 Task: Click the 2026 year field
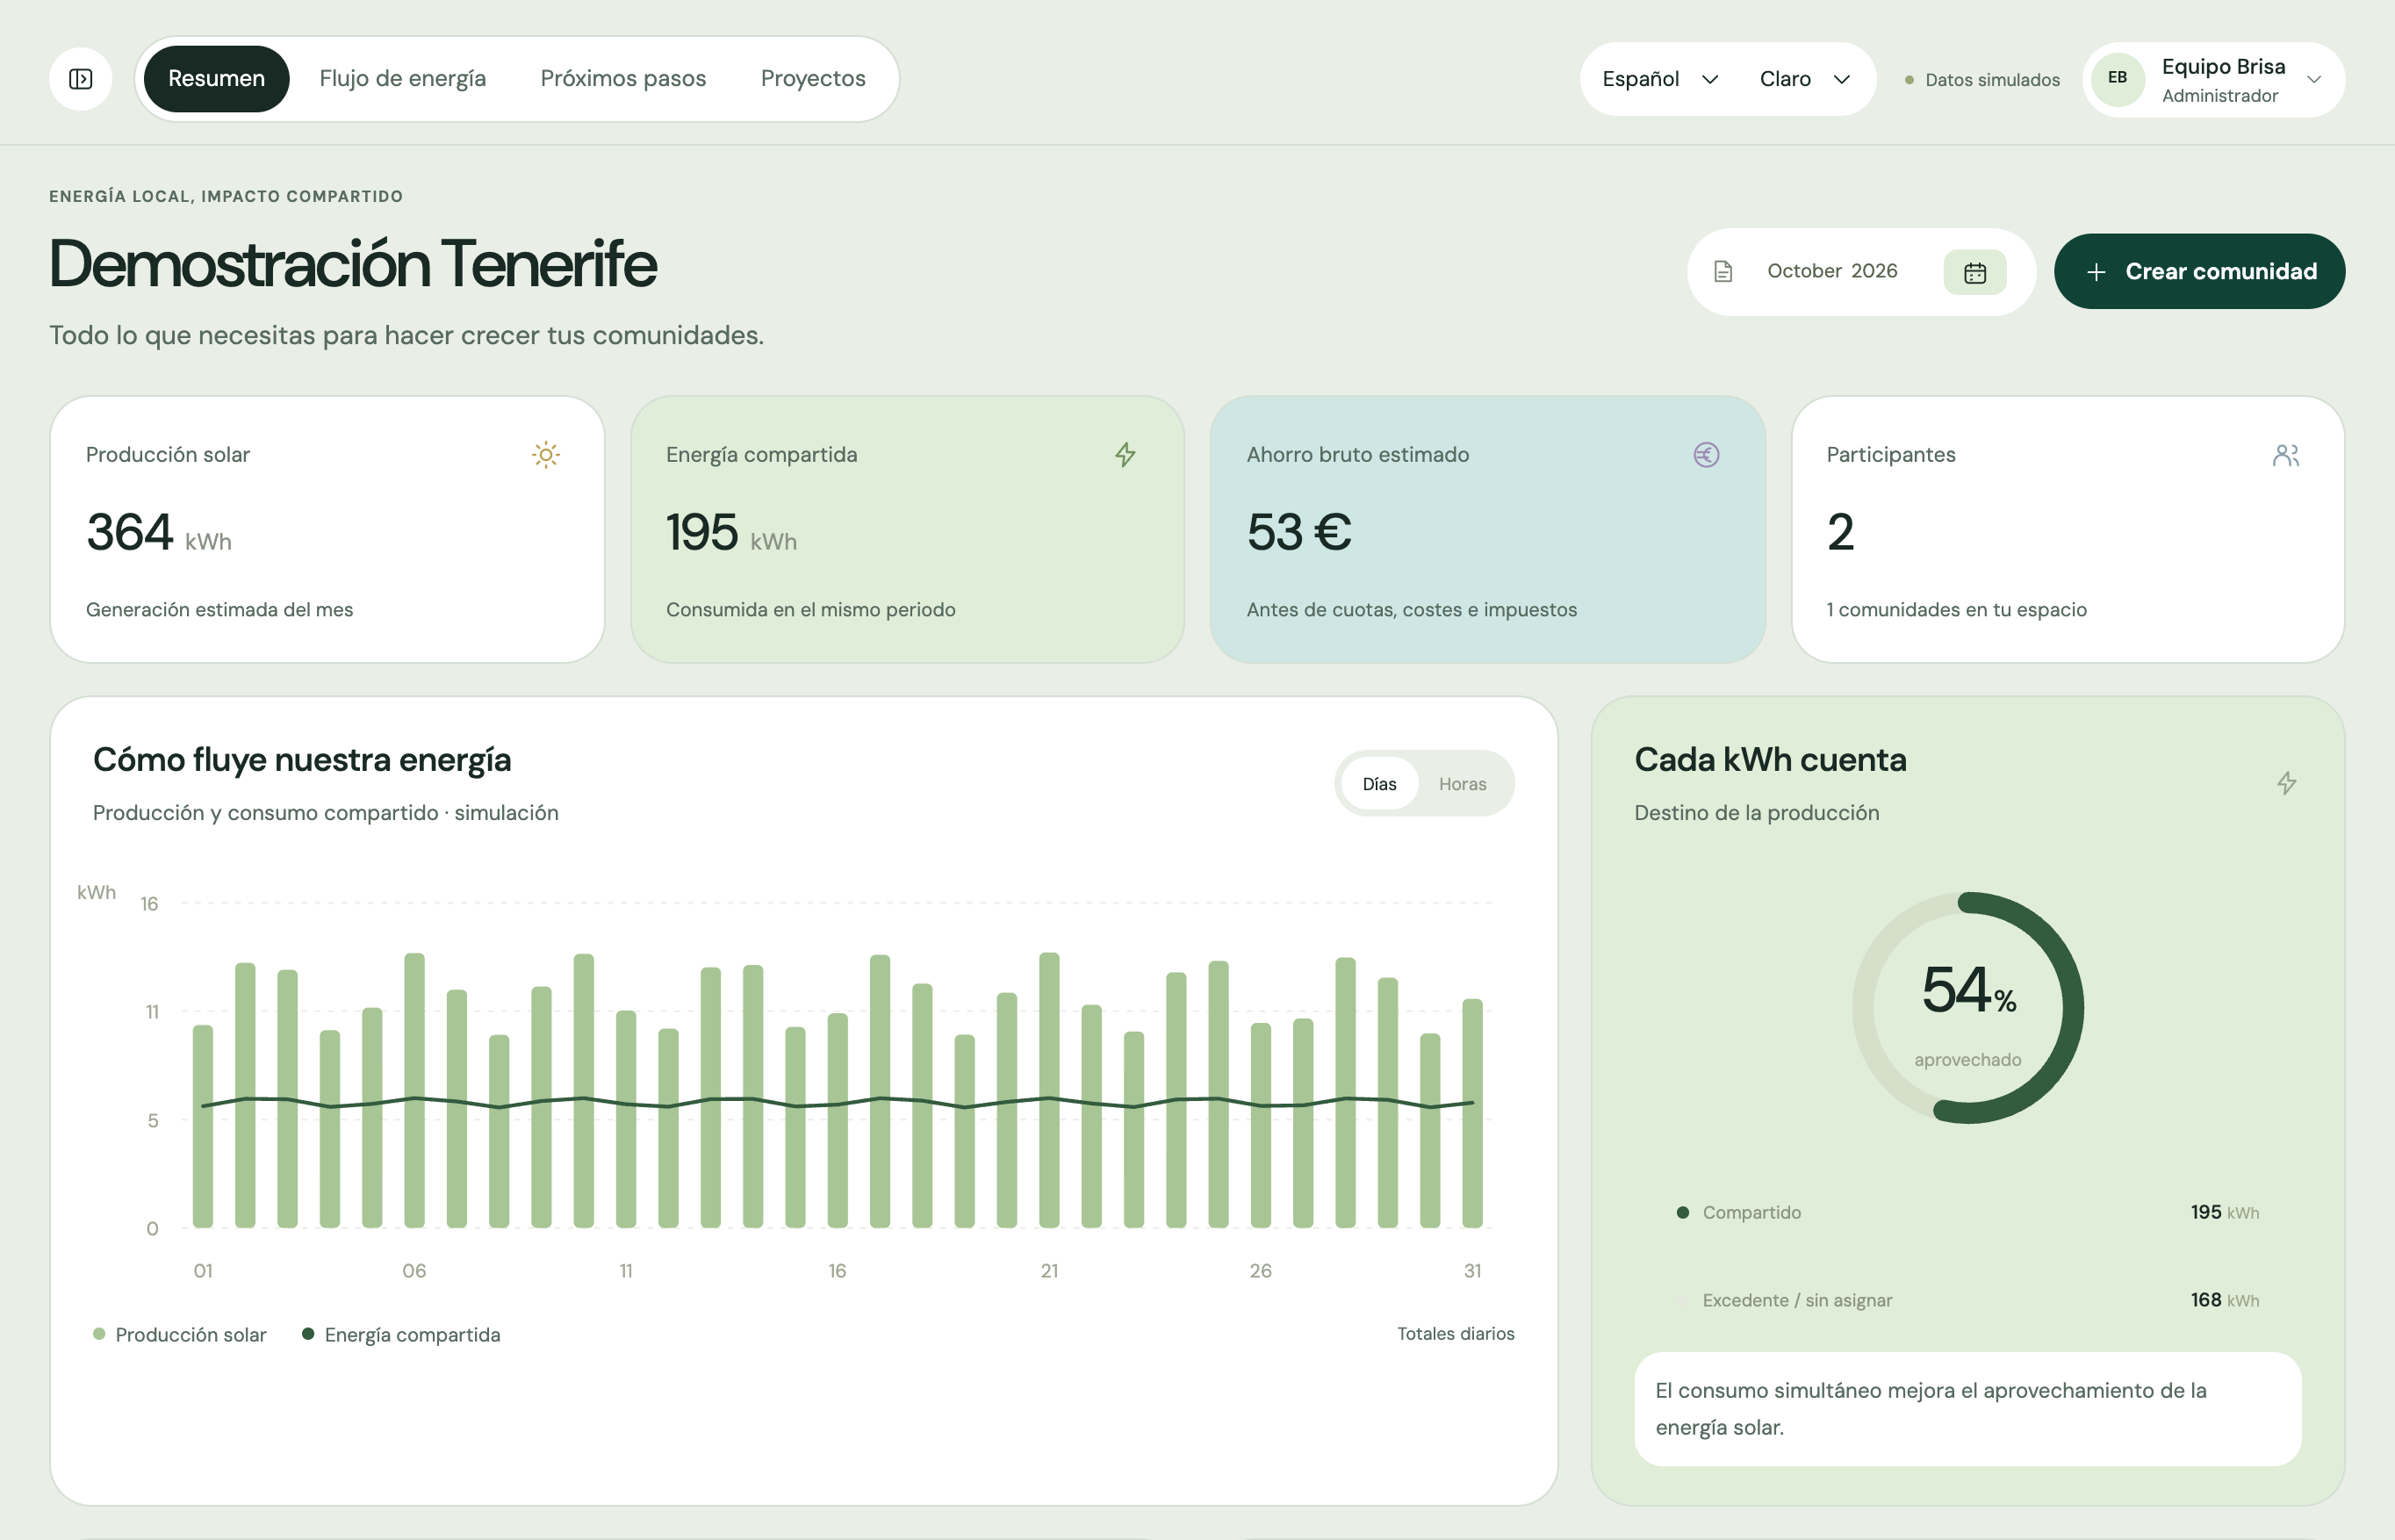(x=1874, y=271)
